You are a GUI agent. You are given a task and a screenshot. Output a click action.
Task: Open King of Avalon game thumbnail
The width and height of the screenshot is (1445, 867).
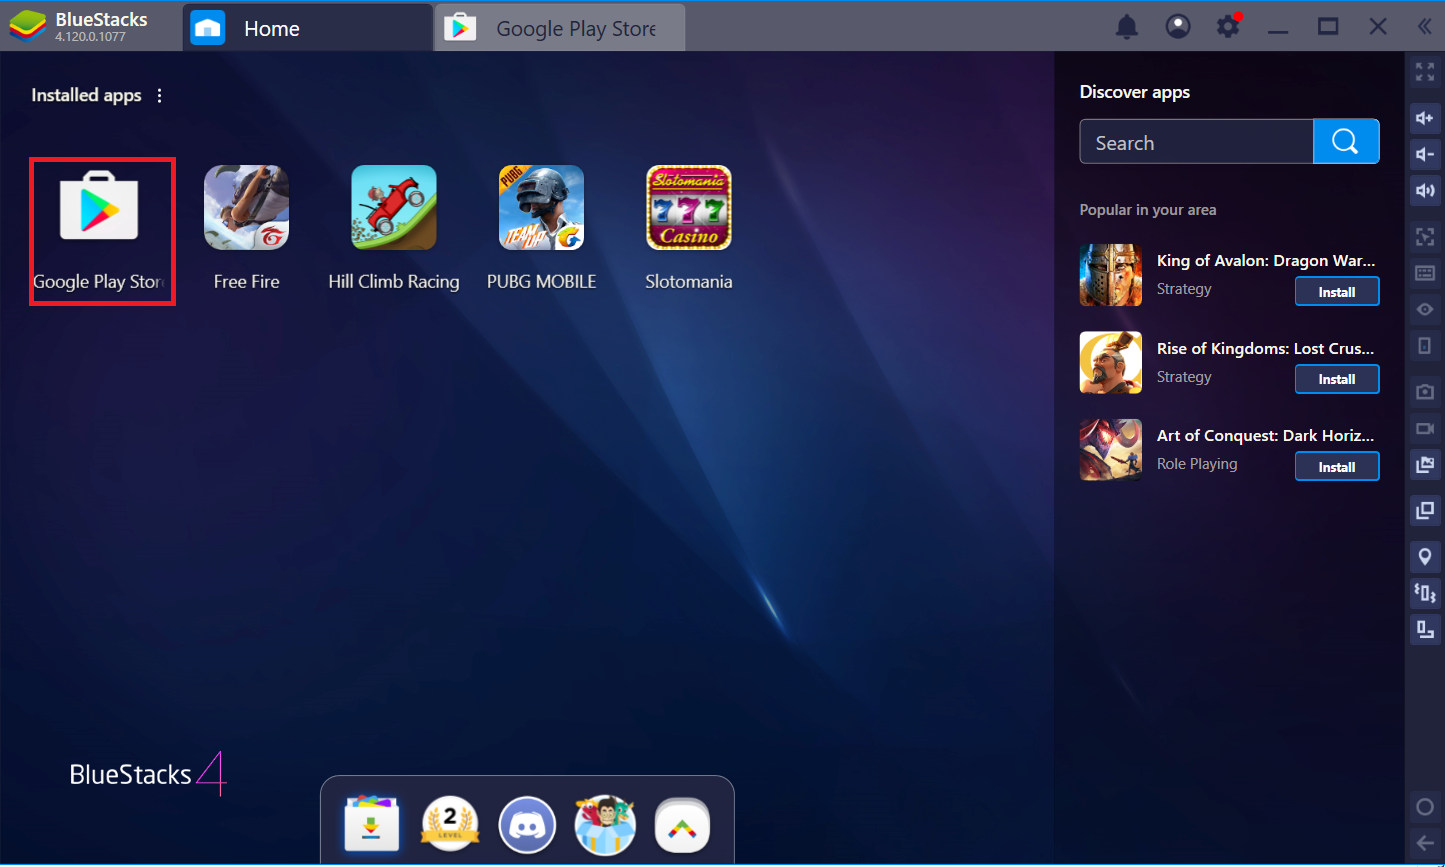(x=1111, y=274)
